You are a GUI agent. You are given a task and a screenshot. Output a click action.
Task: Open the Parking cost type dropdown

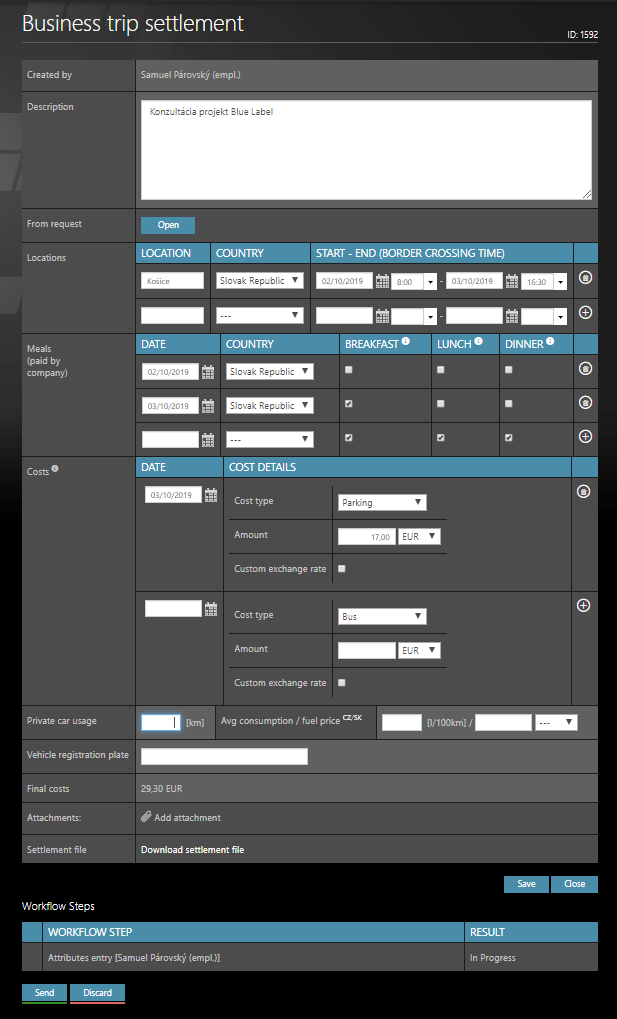click(x=382, y=502)
